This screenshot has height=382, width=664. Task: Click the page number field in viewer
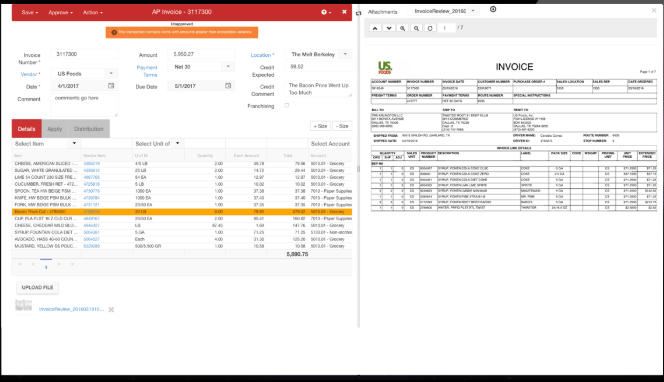[447, 28]
